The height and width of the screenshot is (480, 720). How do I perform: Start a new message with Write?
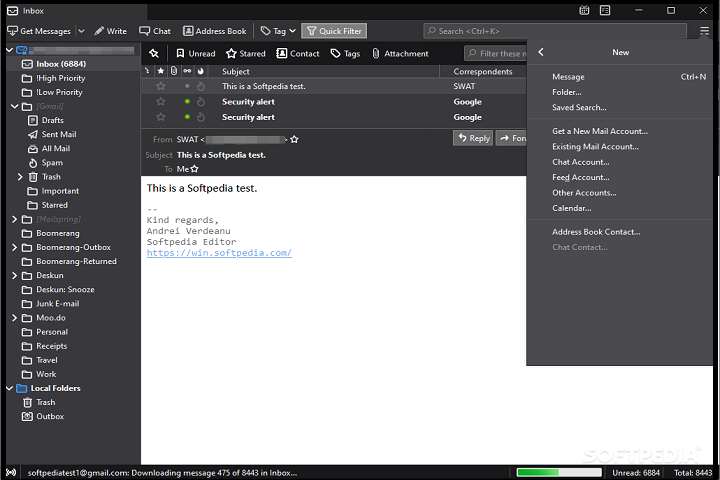(110, 31)
